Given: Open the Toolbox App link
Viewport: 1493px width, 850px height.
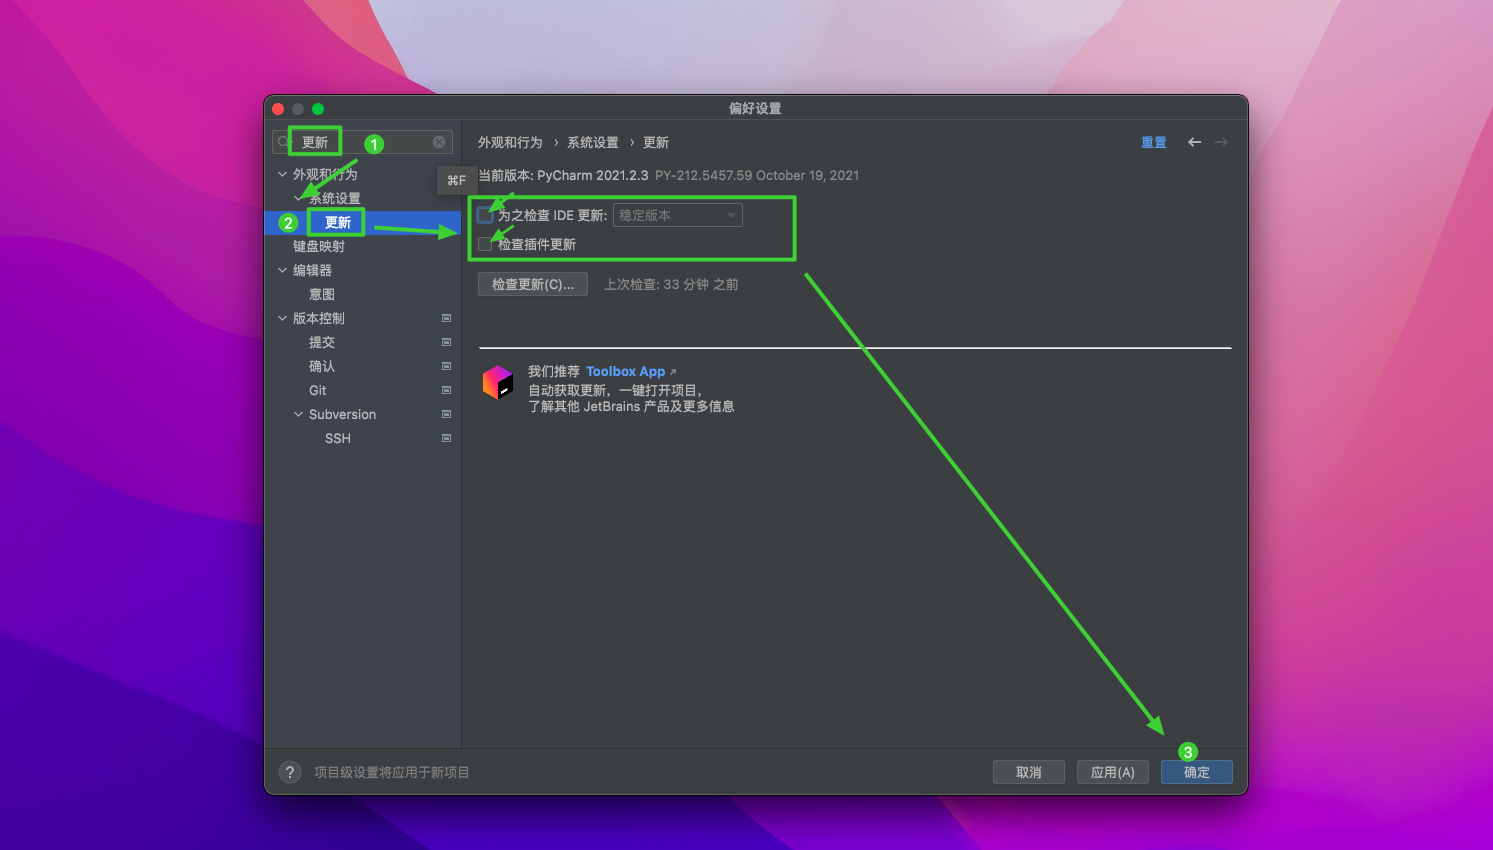Looking at the screenshot, I should click(626, 371).
